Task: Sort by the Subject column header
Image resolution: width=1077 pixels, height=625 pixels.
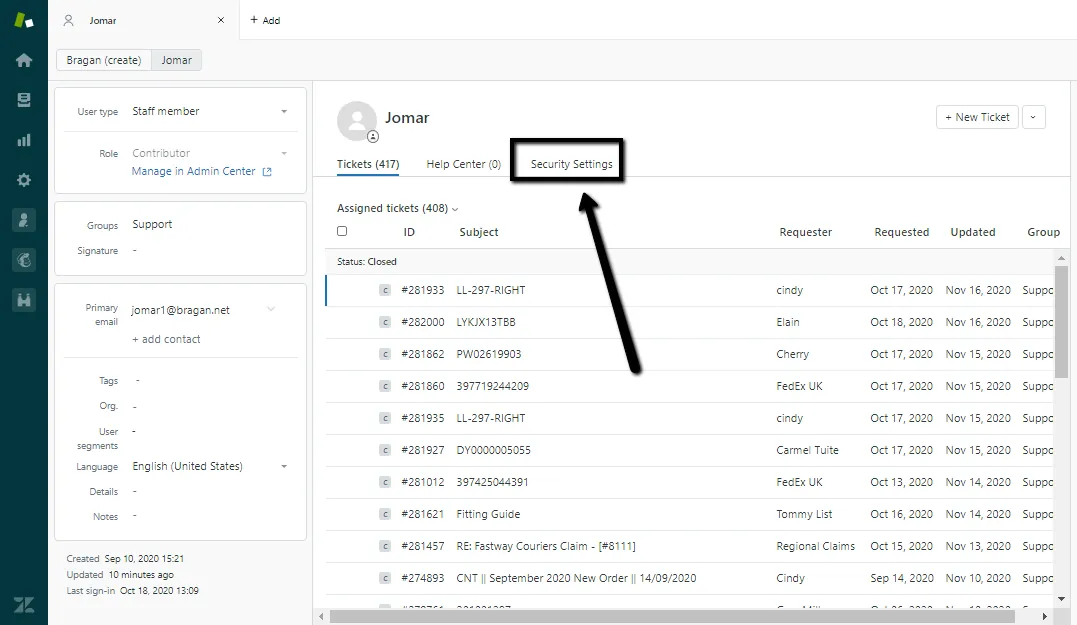Action: tap(479, 232)
